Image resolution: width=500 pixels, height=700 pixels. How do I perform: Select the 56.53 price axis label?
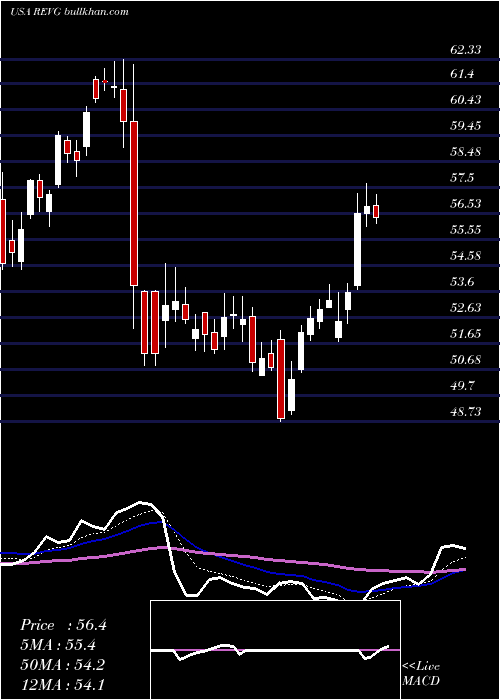point(466,204)
